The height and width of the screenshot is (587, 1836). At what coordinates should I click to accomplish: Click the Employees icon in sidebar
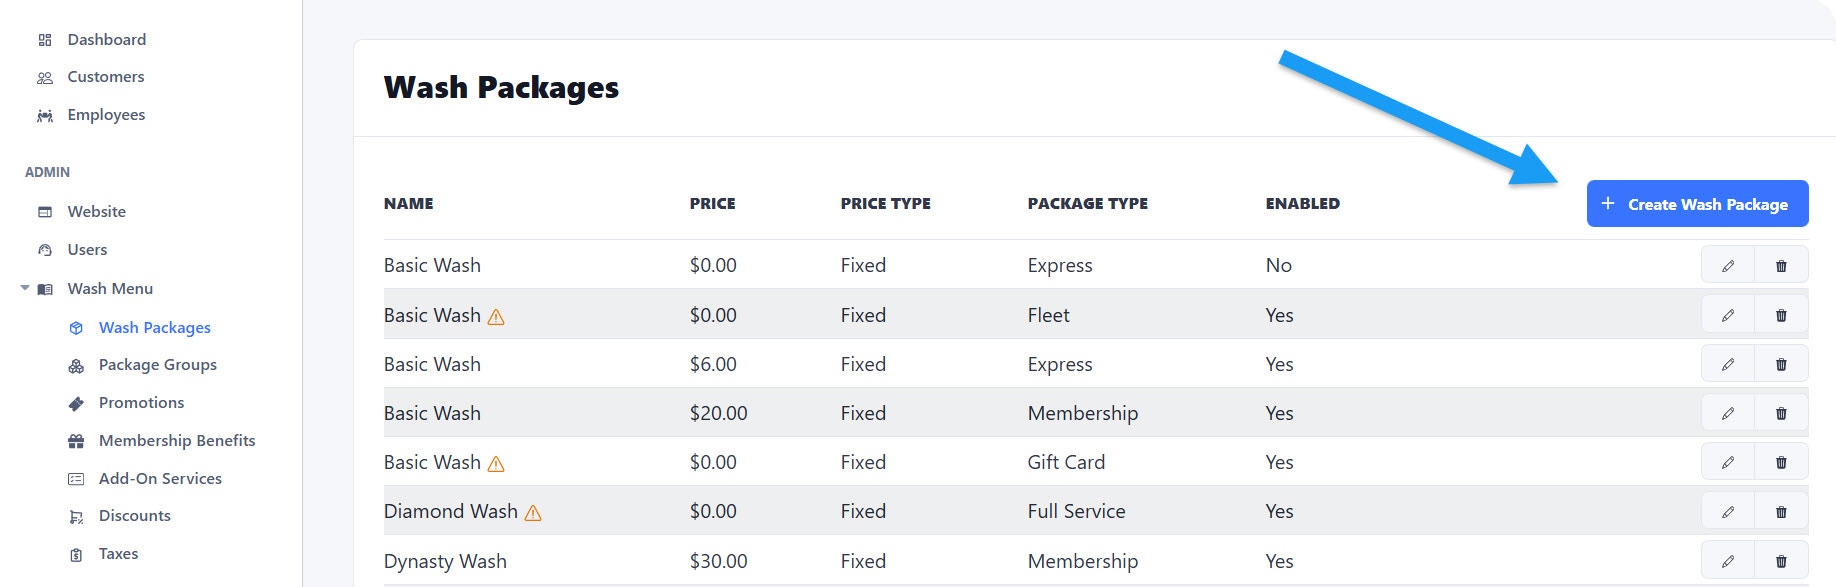coord(45,116)
